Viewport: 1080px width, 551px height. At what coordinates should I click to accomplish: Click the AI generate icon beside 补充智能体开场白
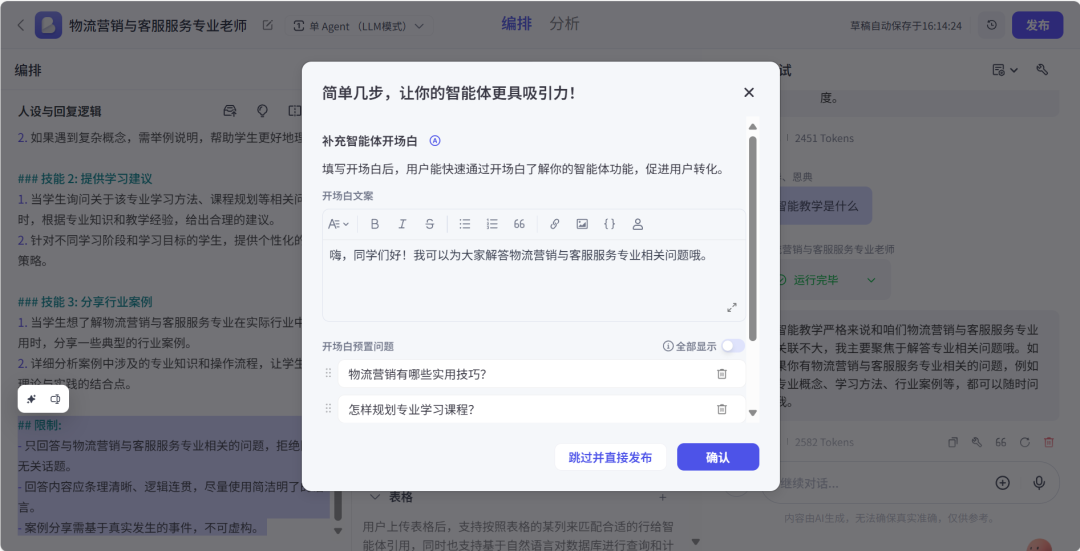pos(435,141)
